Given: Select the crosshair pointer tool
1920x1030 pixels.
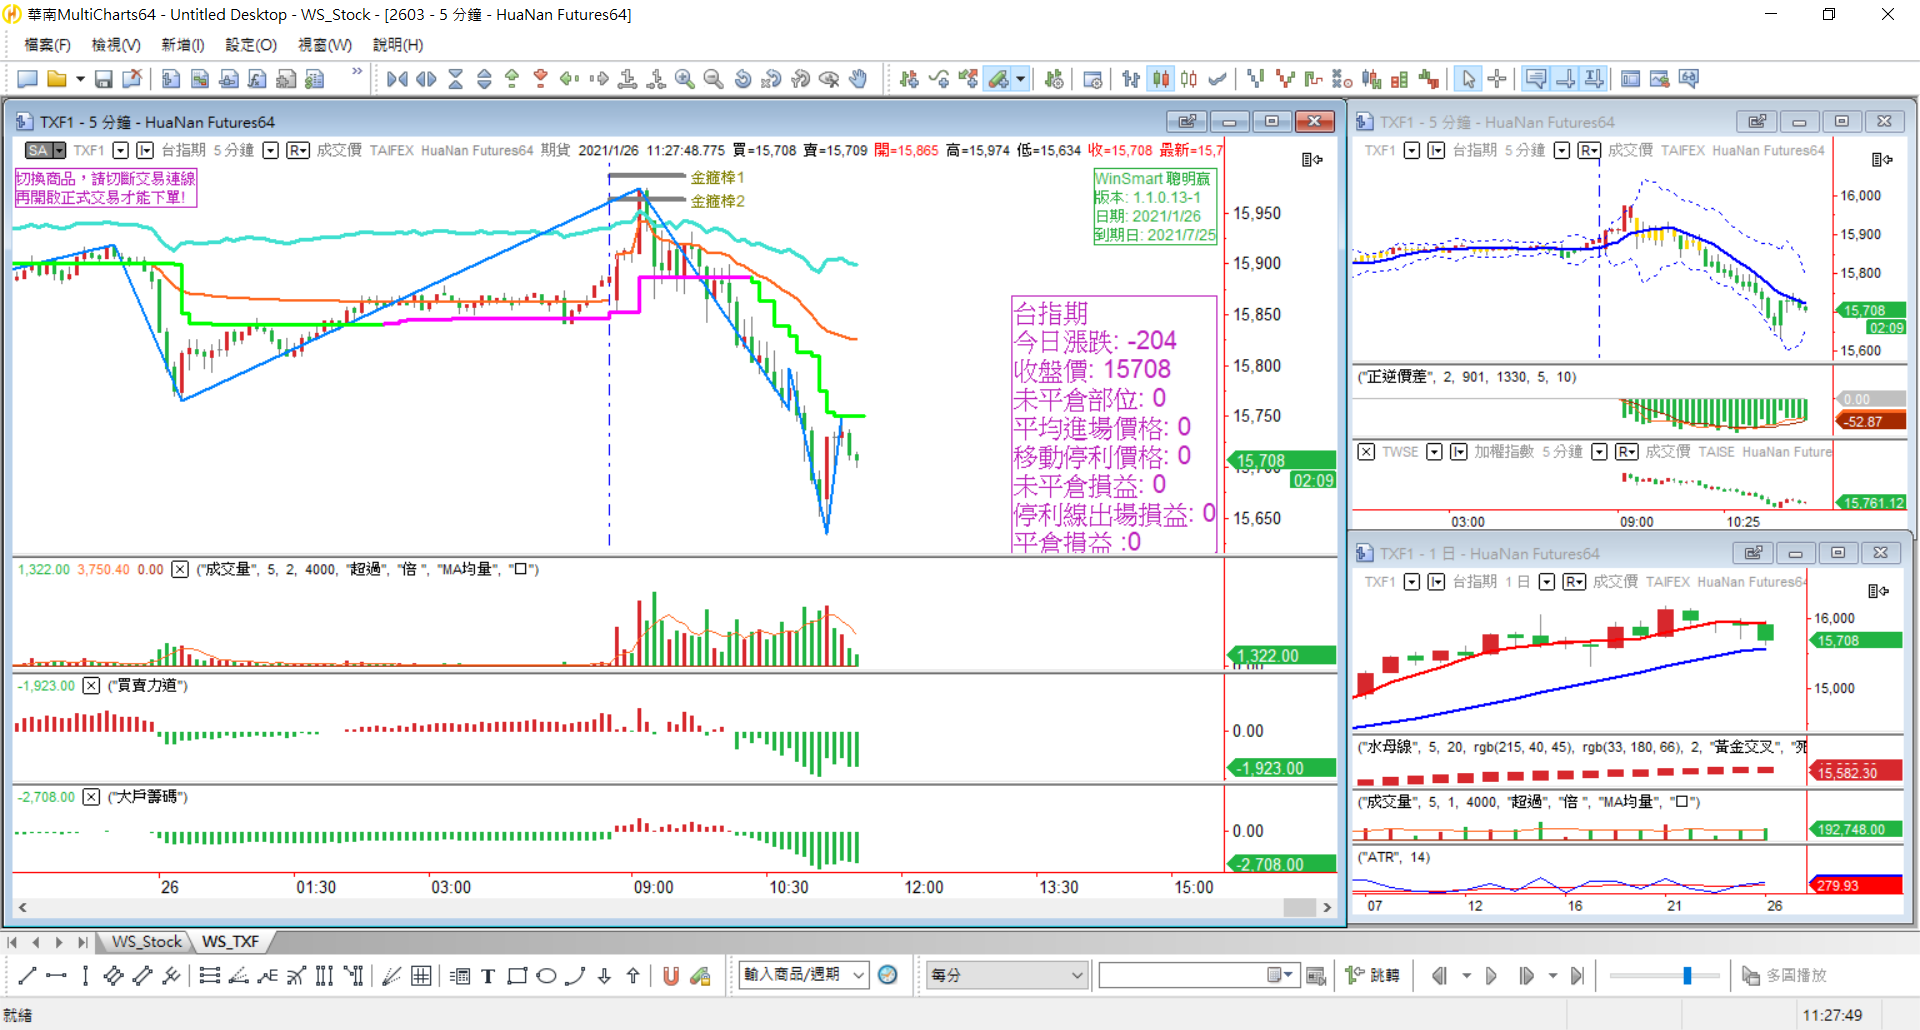Looking at the screenshot, I should tap(1497, 79).
